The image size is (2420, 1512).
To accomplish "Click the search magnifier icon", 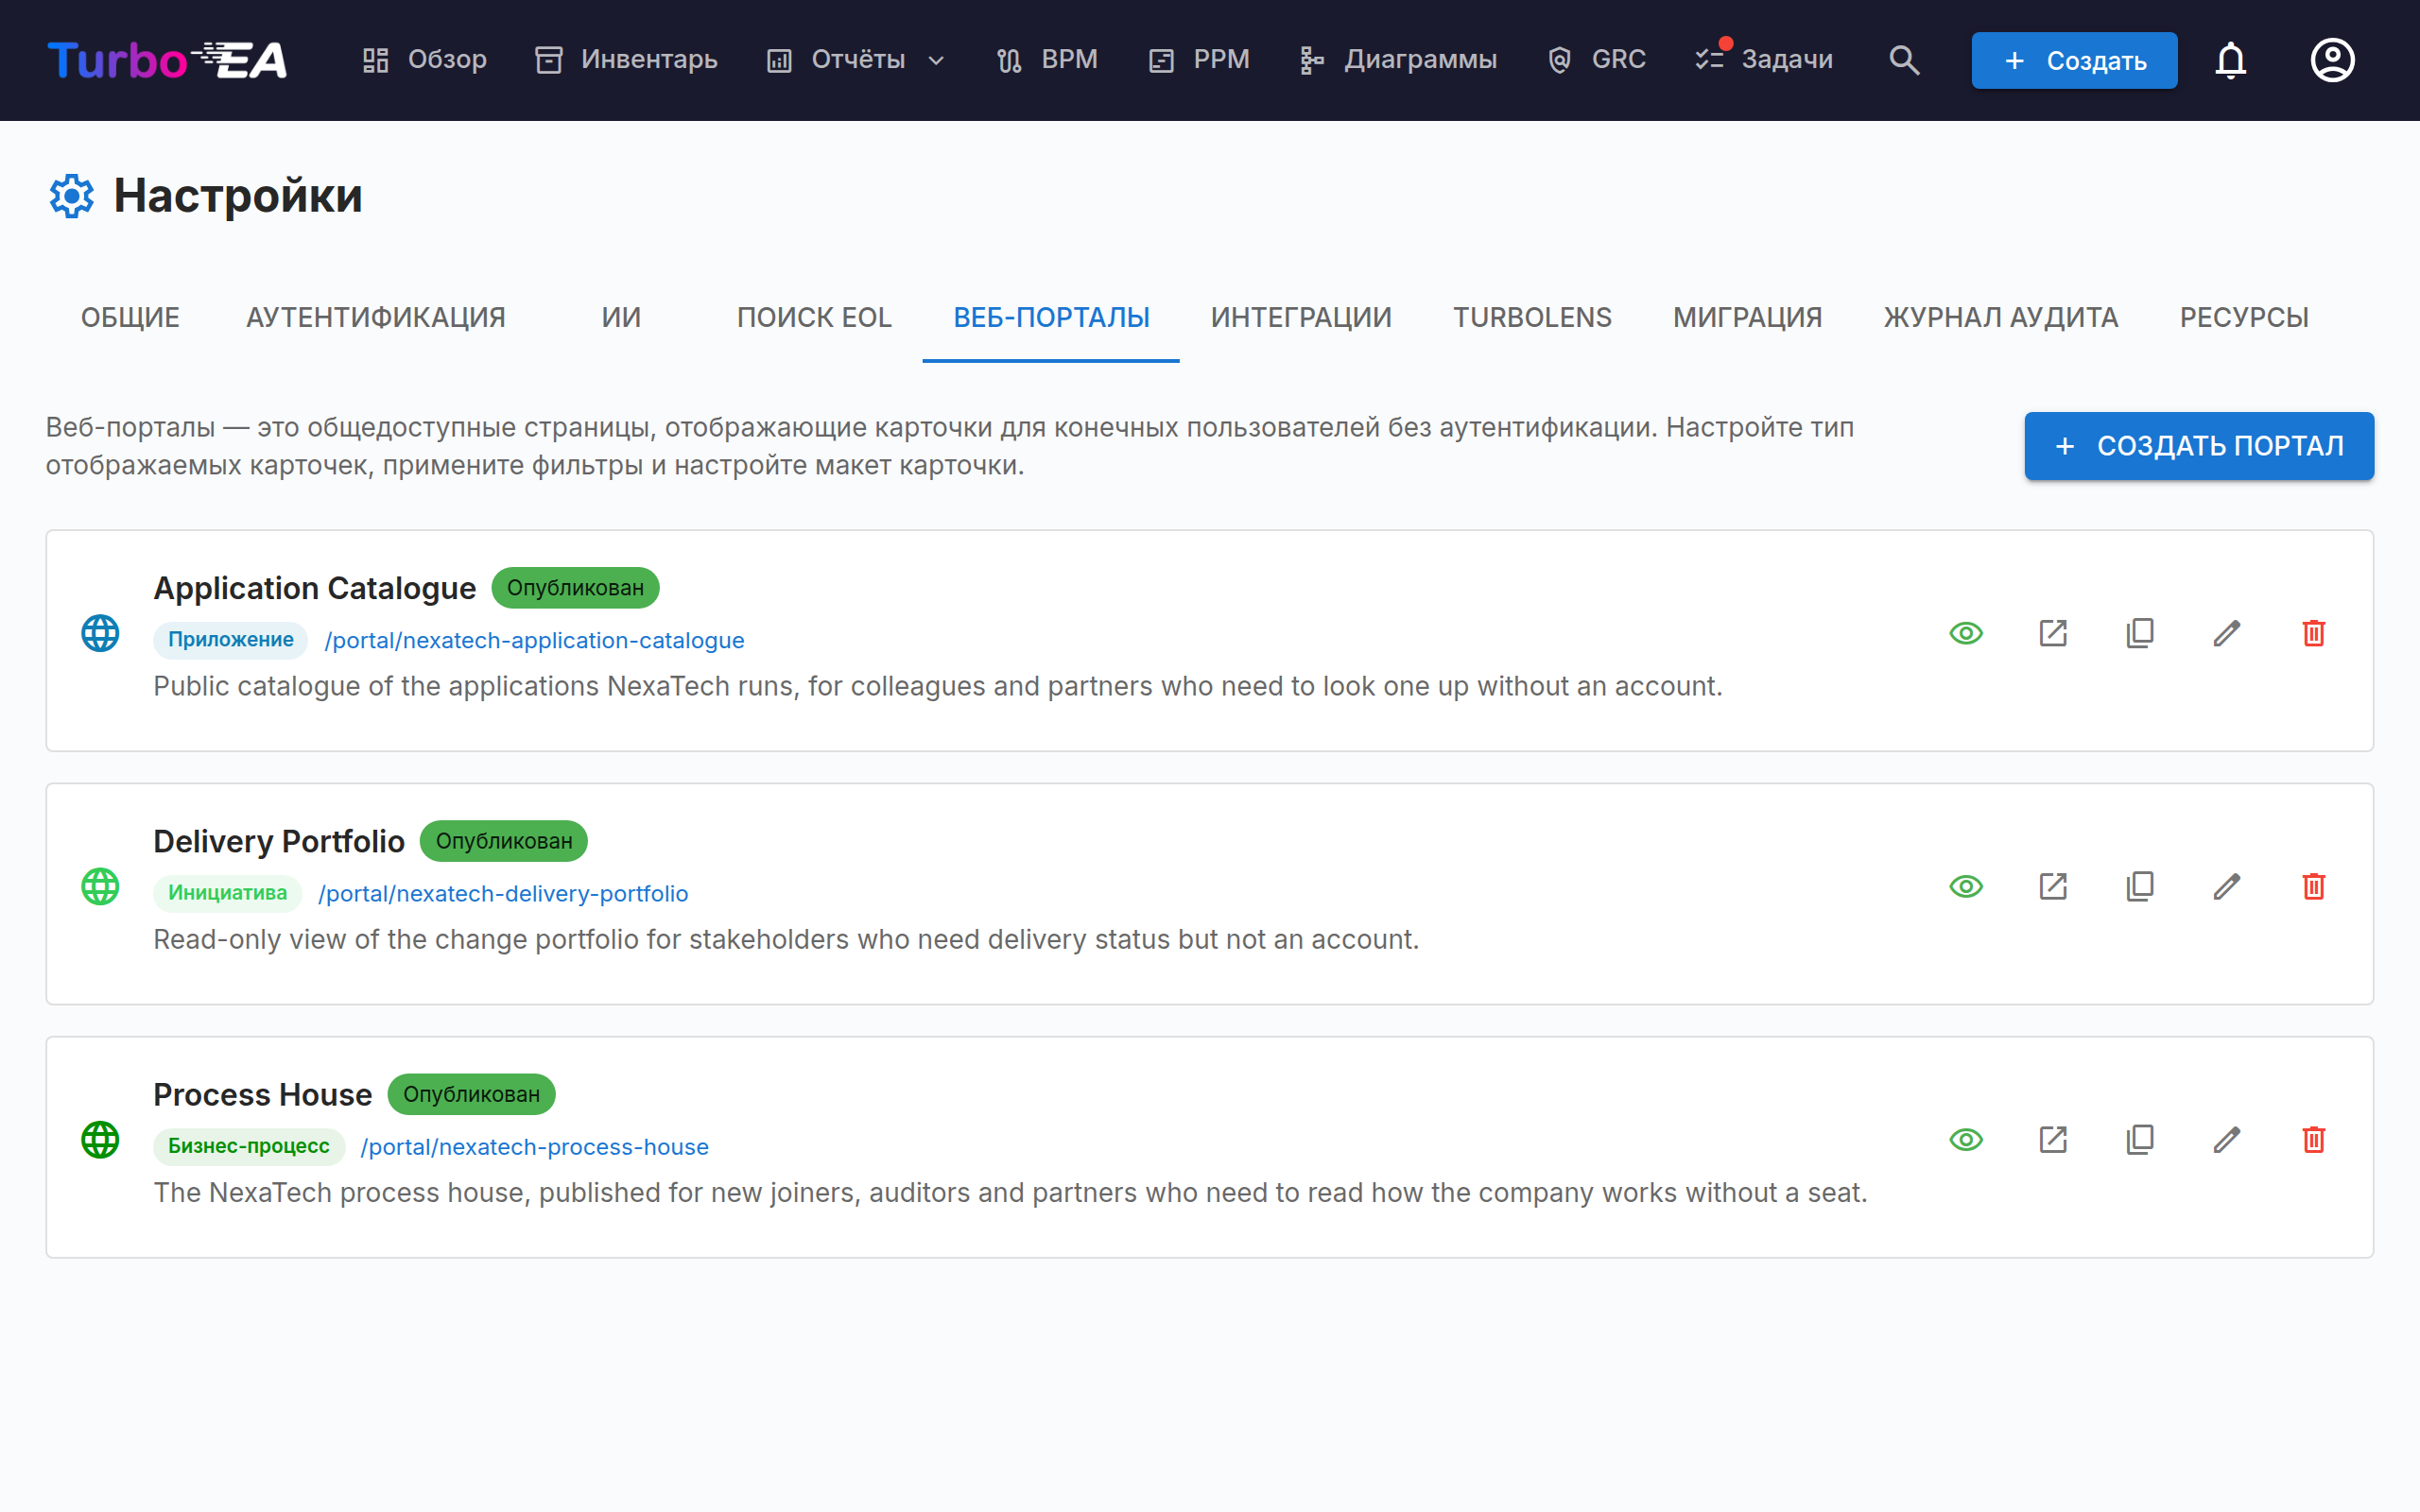I will [1904, 60].
